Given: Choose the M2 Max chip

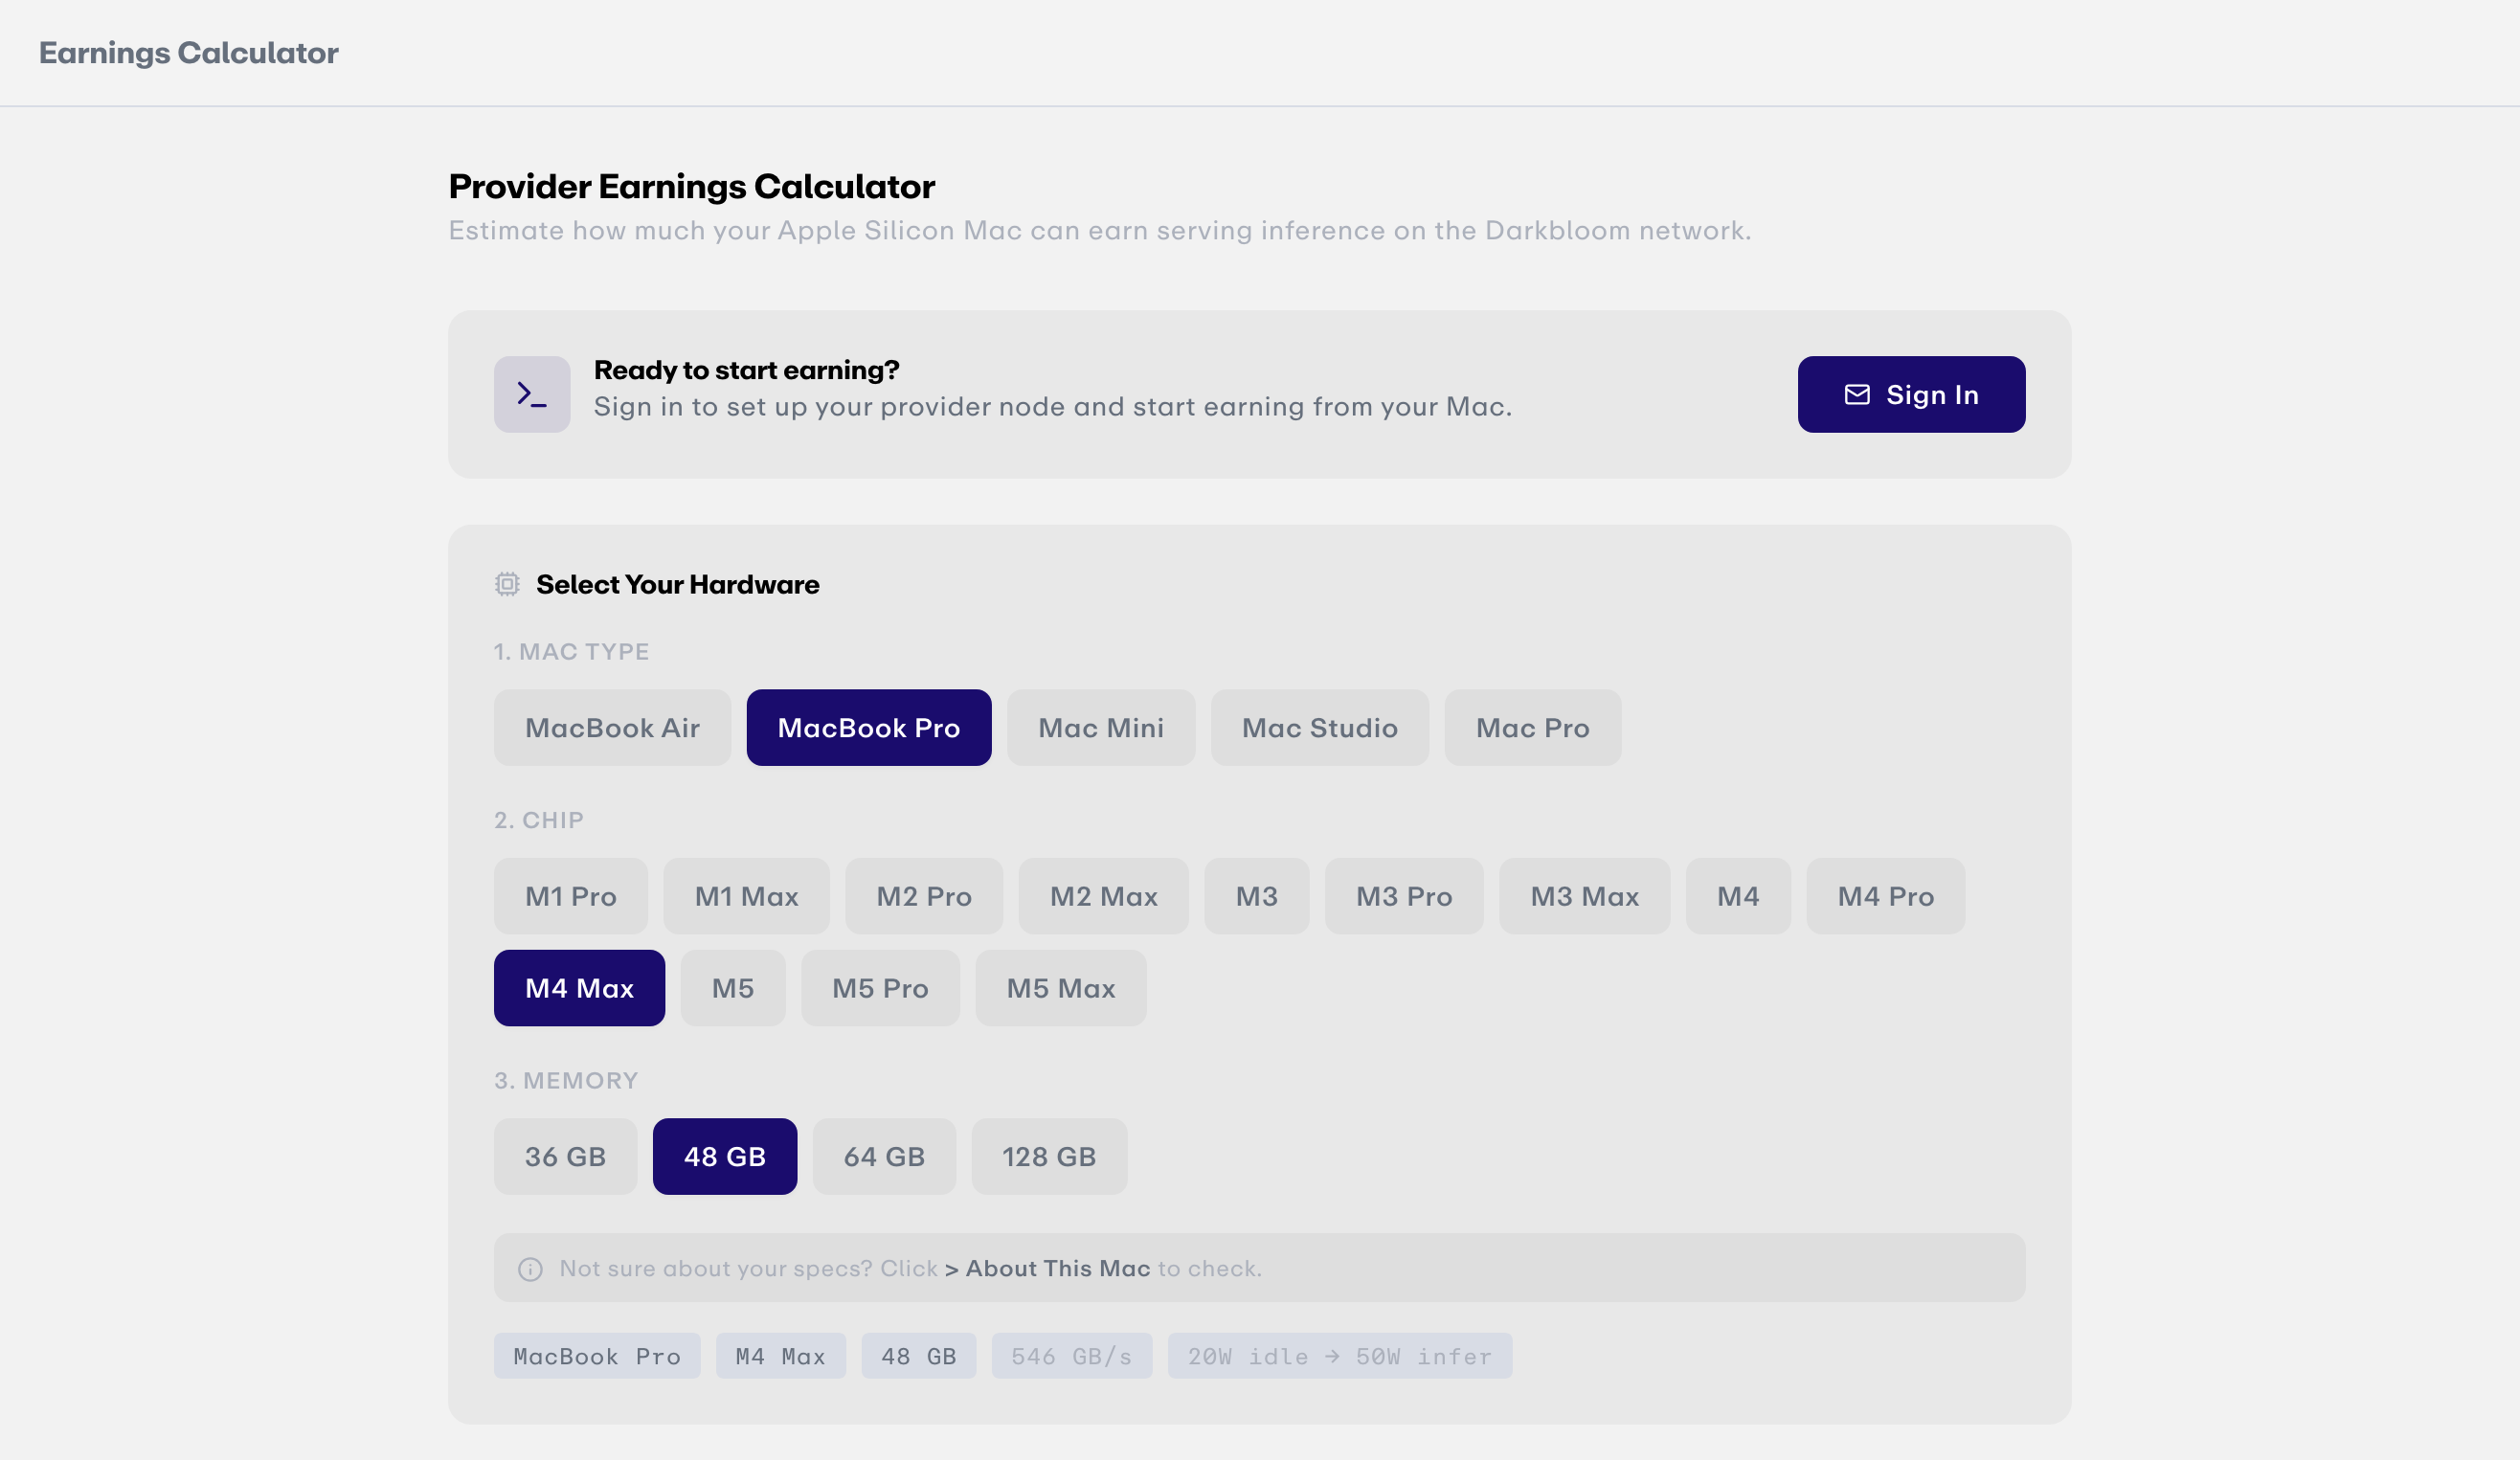Looking at the screenshot, I should tap(1103, 896).
